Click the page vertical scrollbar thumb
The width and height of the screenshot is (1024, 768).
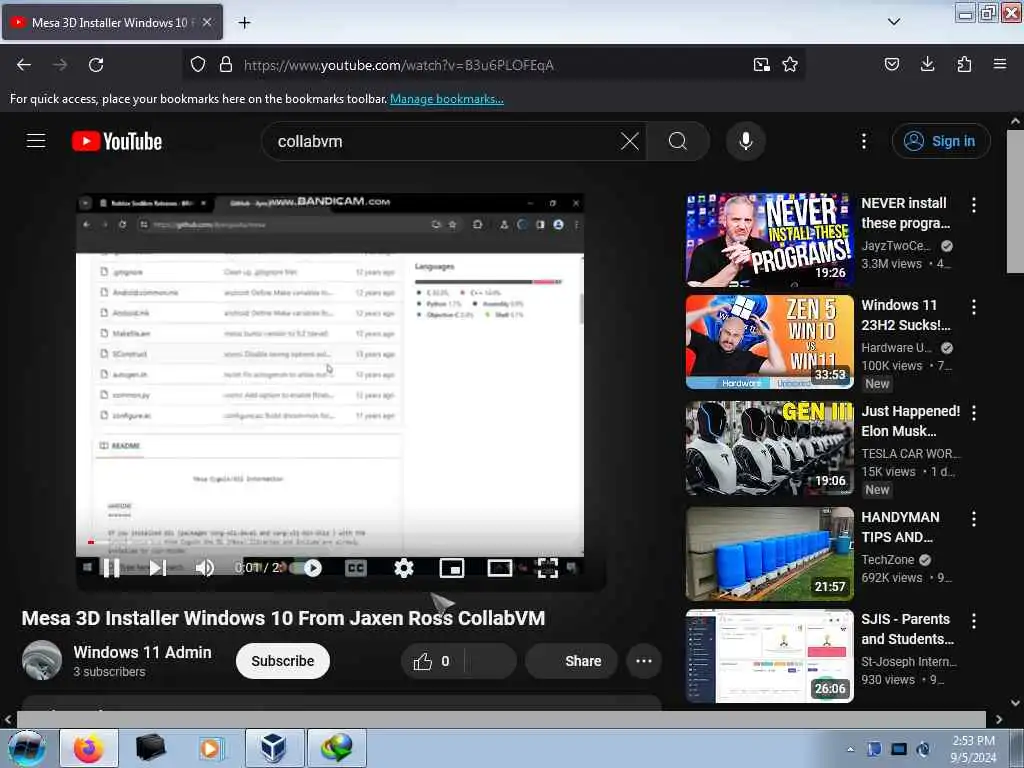[1015, 201]
